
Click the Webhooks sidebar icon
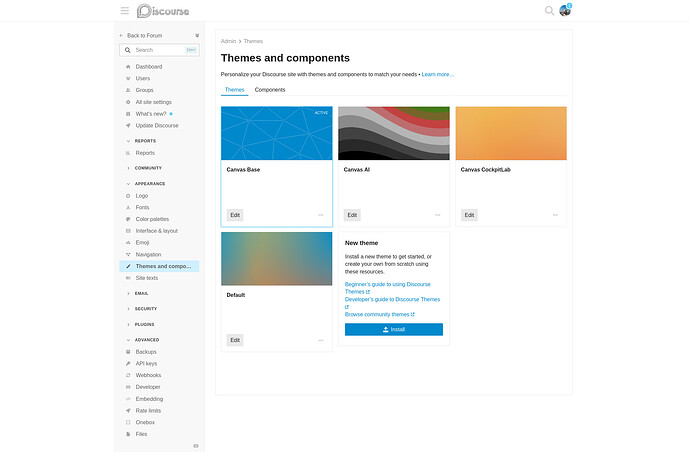128,375
